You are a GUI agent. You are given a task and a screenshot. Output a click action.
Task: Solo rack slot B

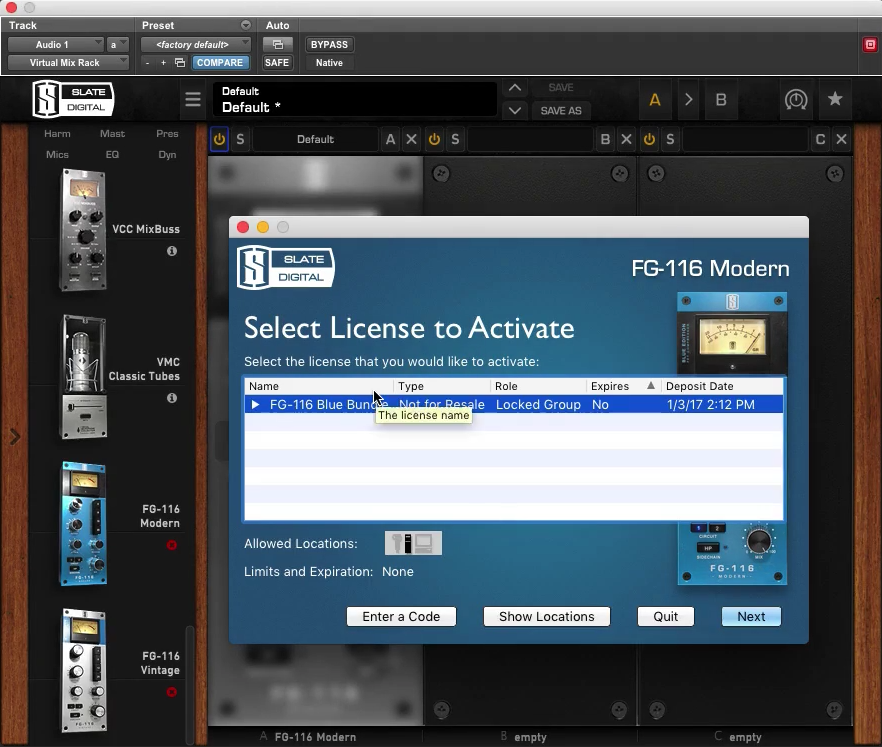[x=455, y=139]
